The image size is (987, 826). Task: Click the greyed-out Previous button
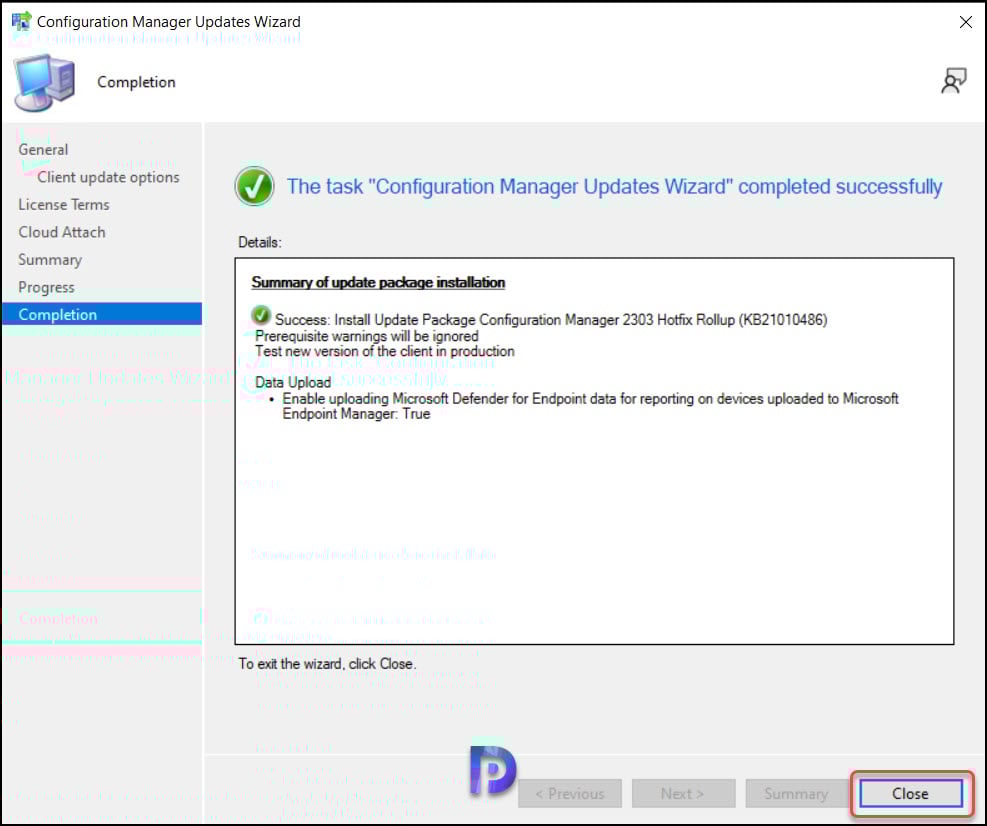[570, 793]
